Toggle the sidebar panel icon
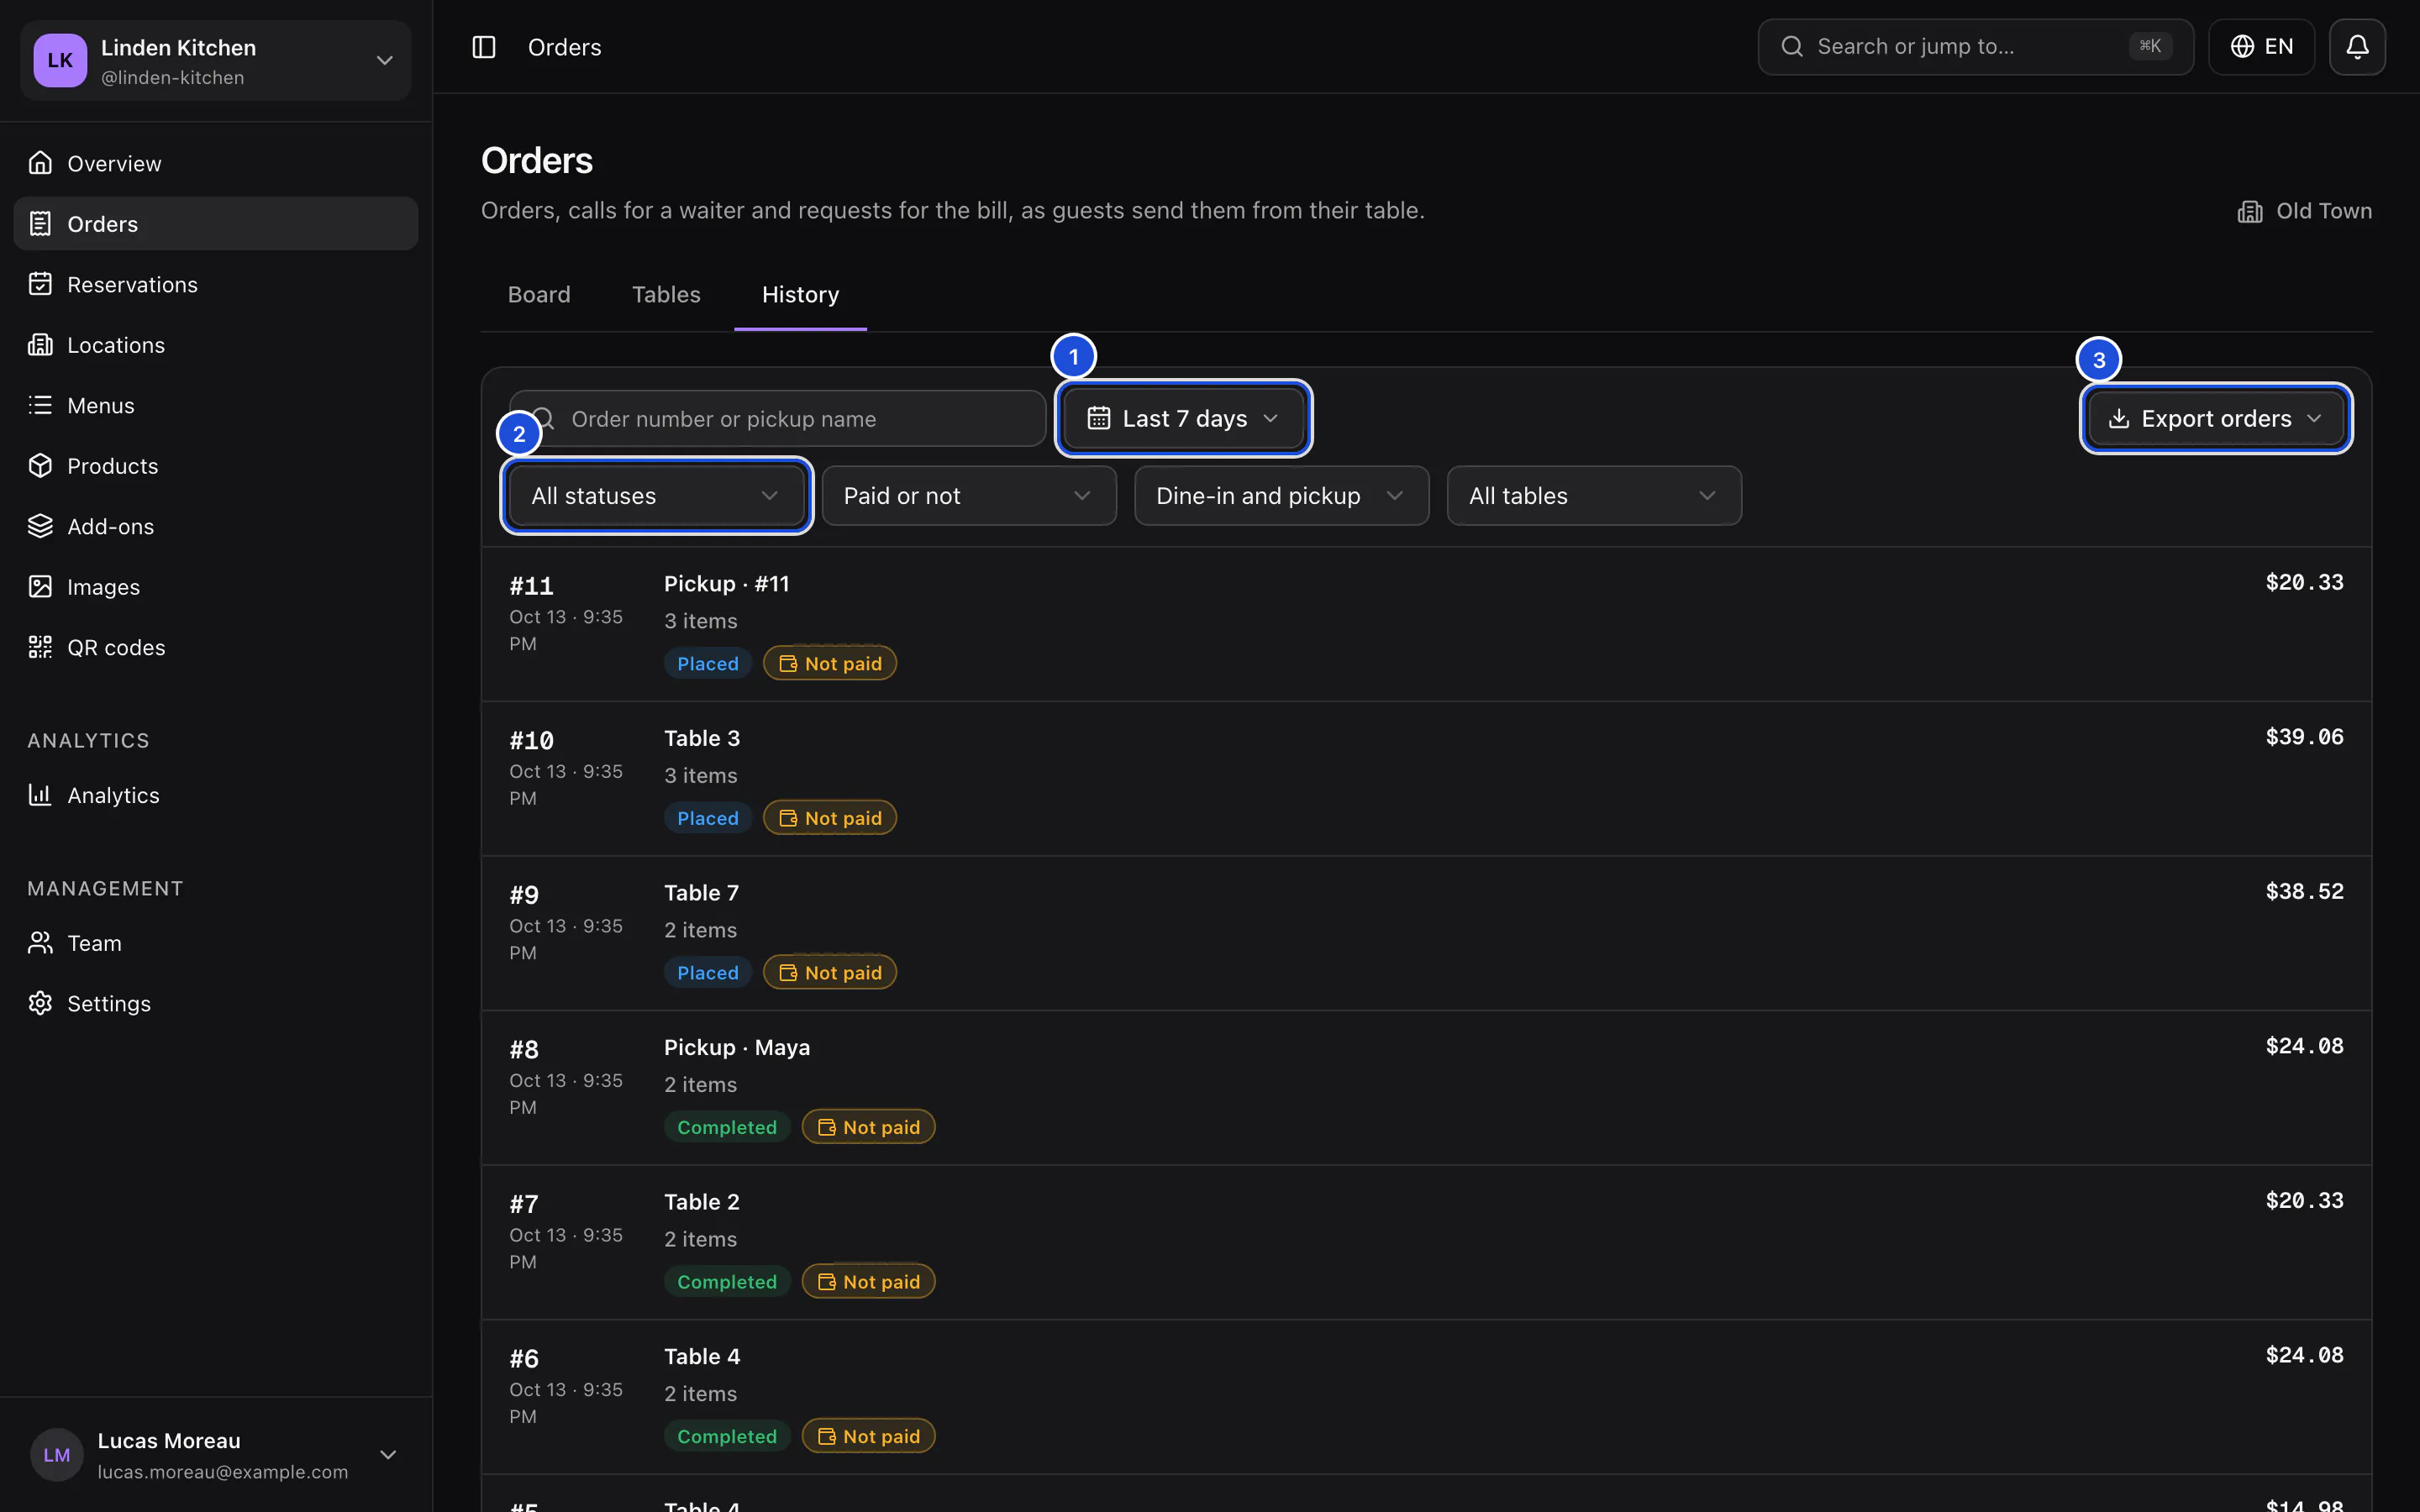This screenshot has height=1512, width=2420. pyautogui.click(x=484, y=47)
